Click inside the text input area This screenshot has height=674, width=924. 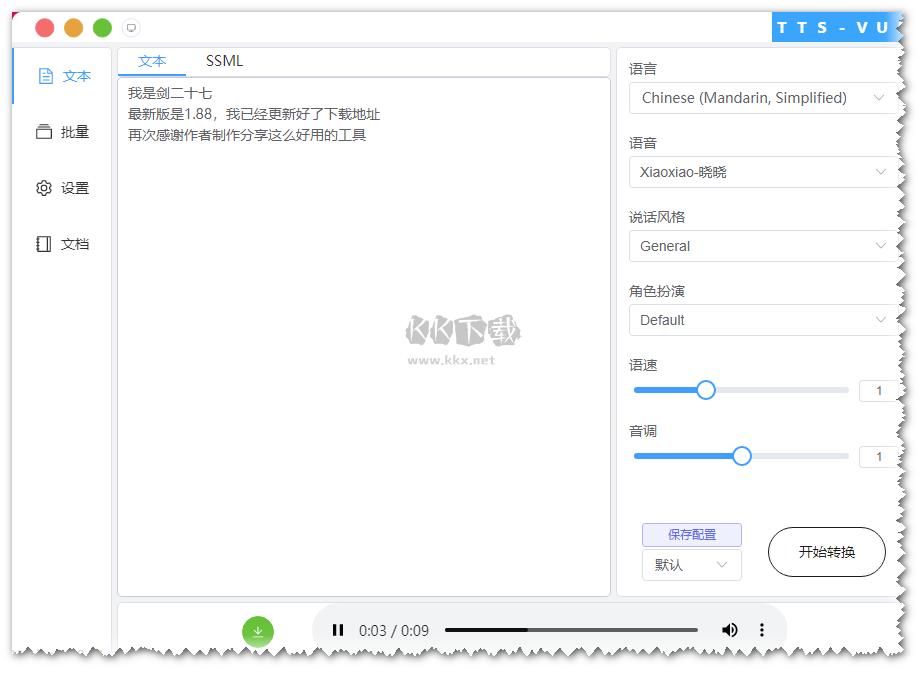(x=363, y=350)
